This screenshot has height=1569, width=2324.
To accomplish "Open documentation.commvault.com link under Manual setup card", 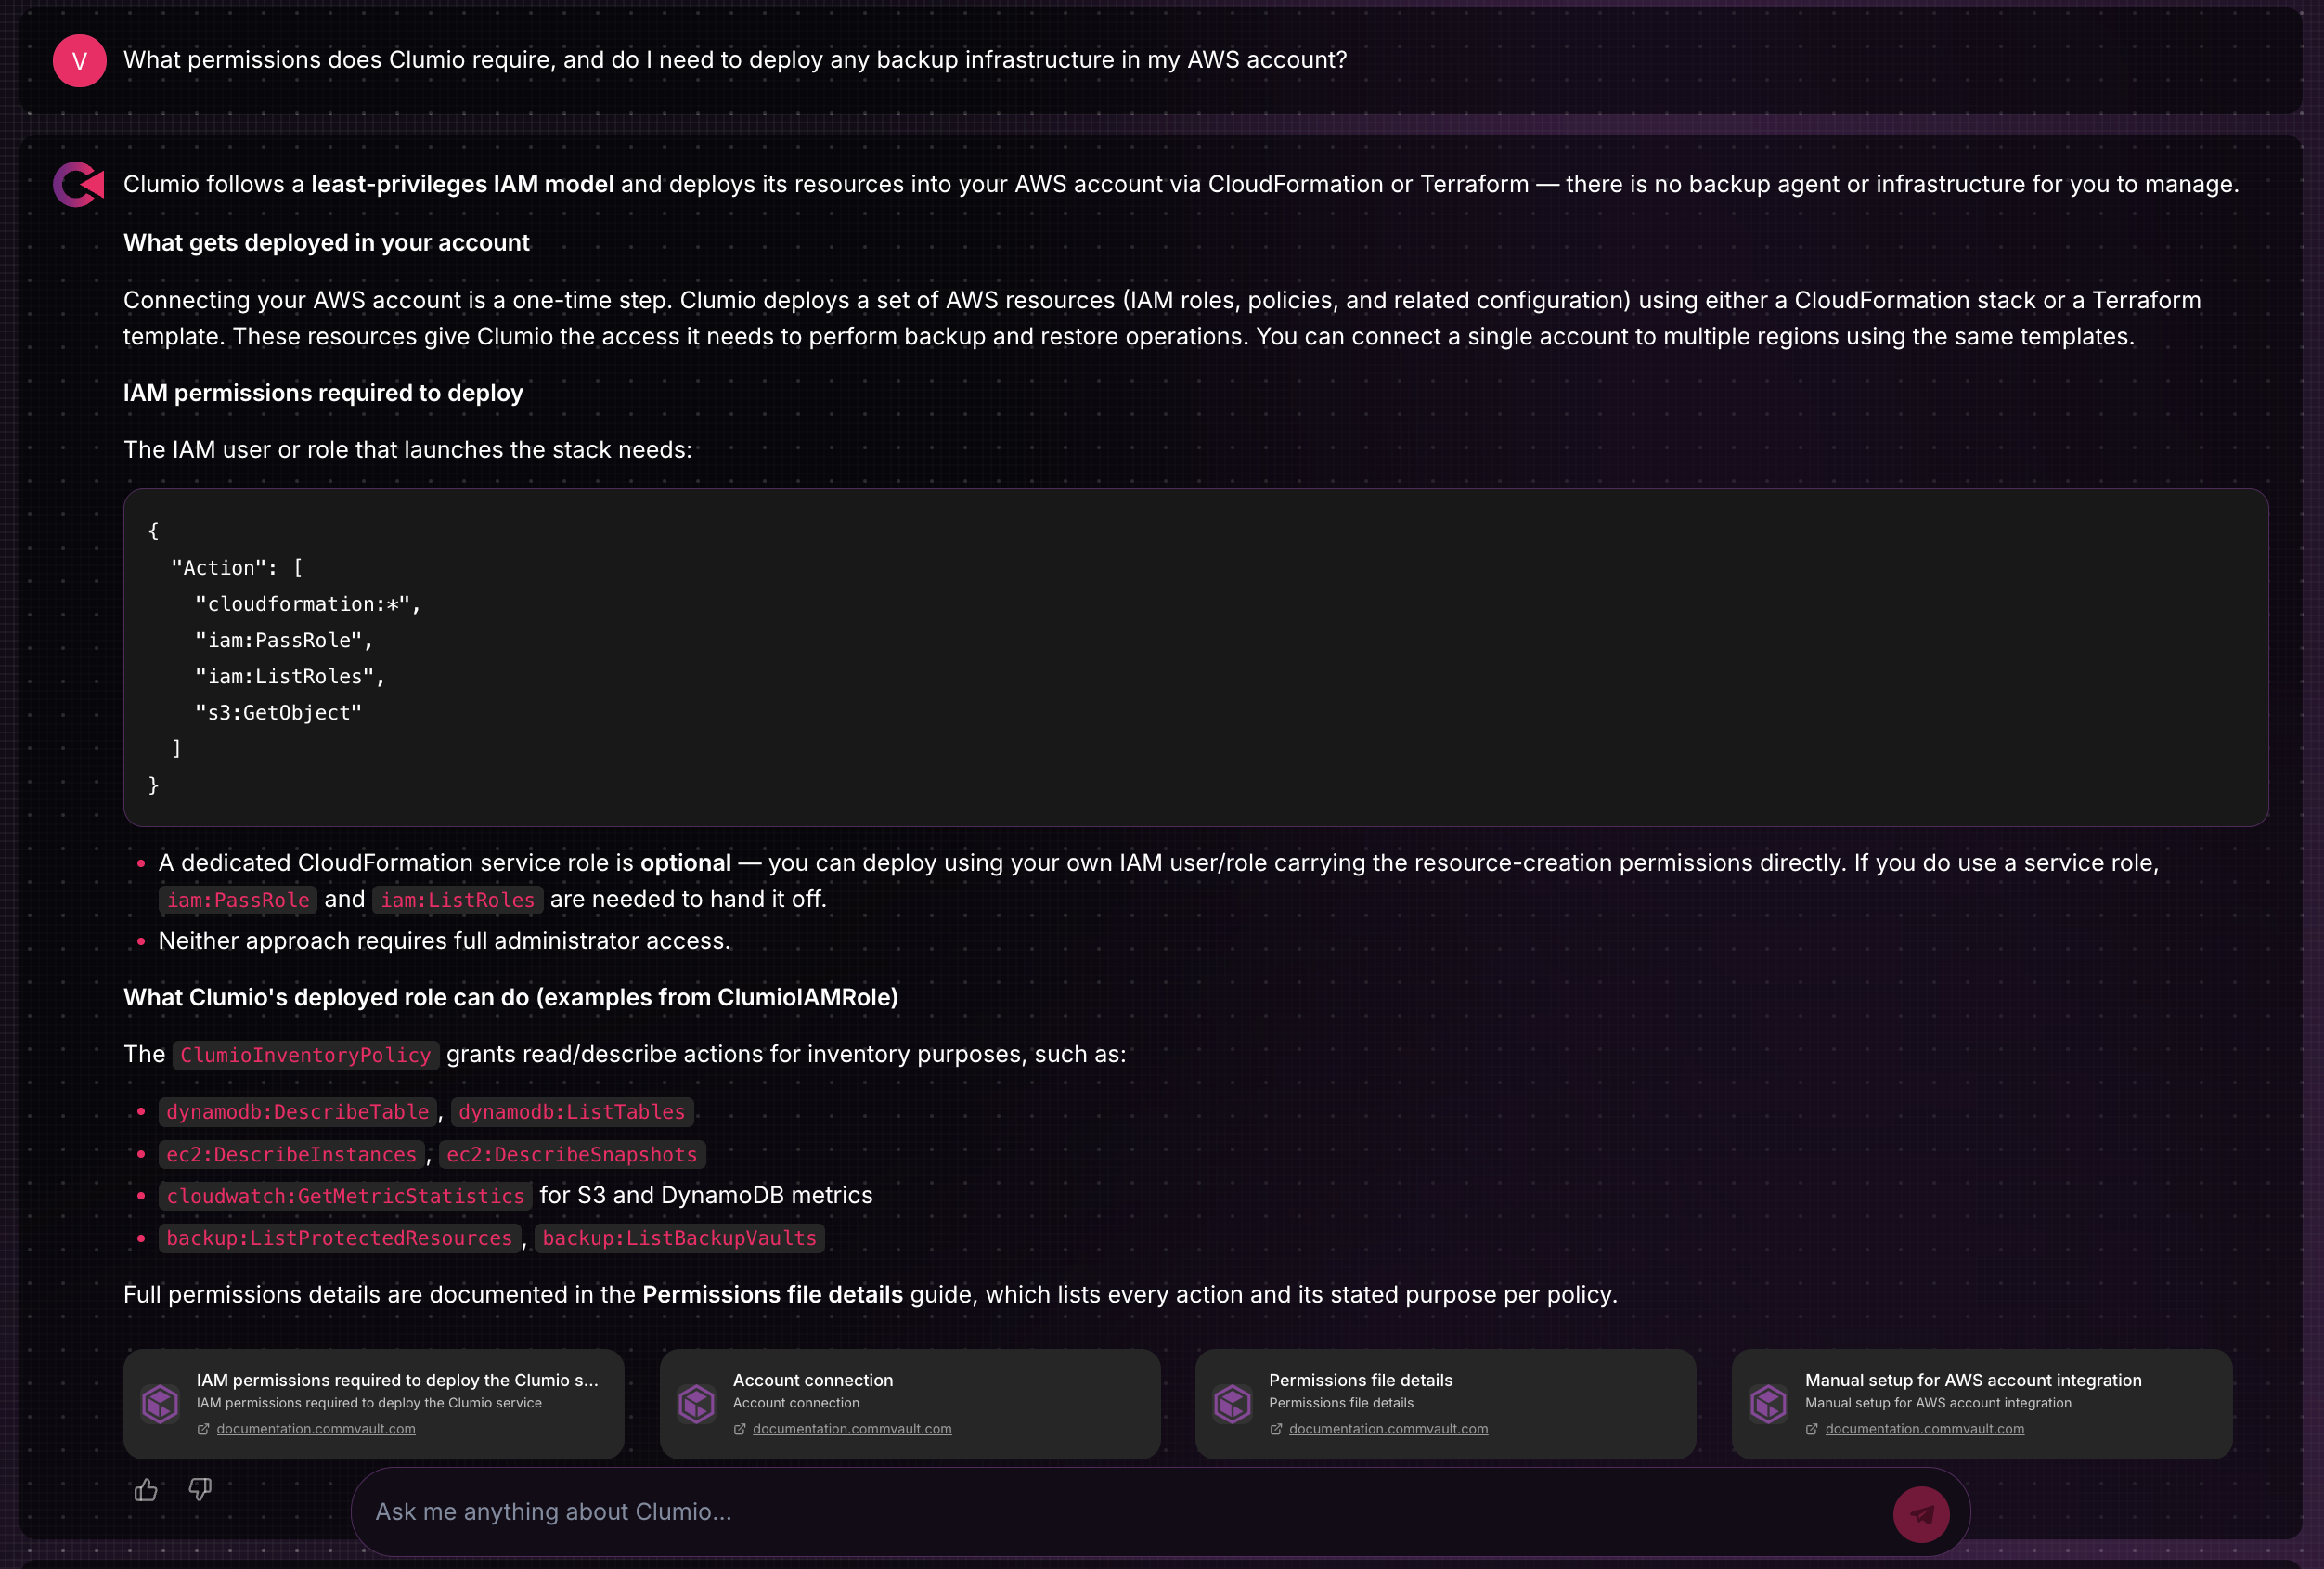I will pyautogui.click(x=1924, y=1429).
